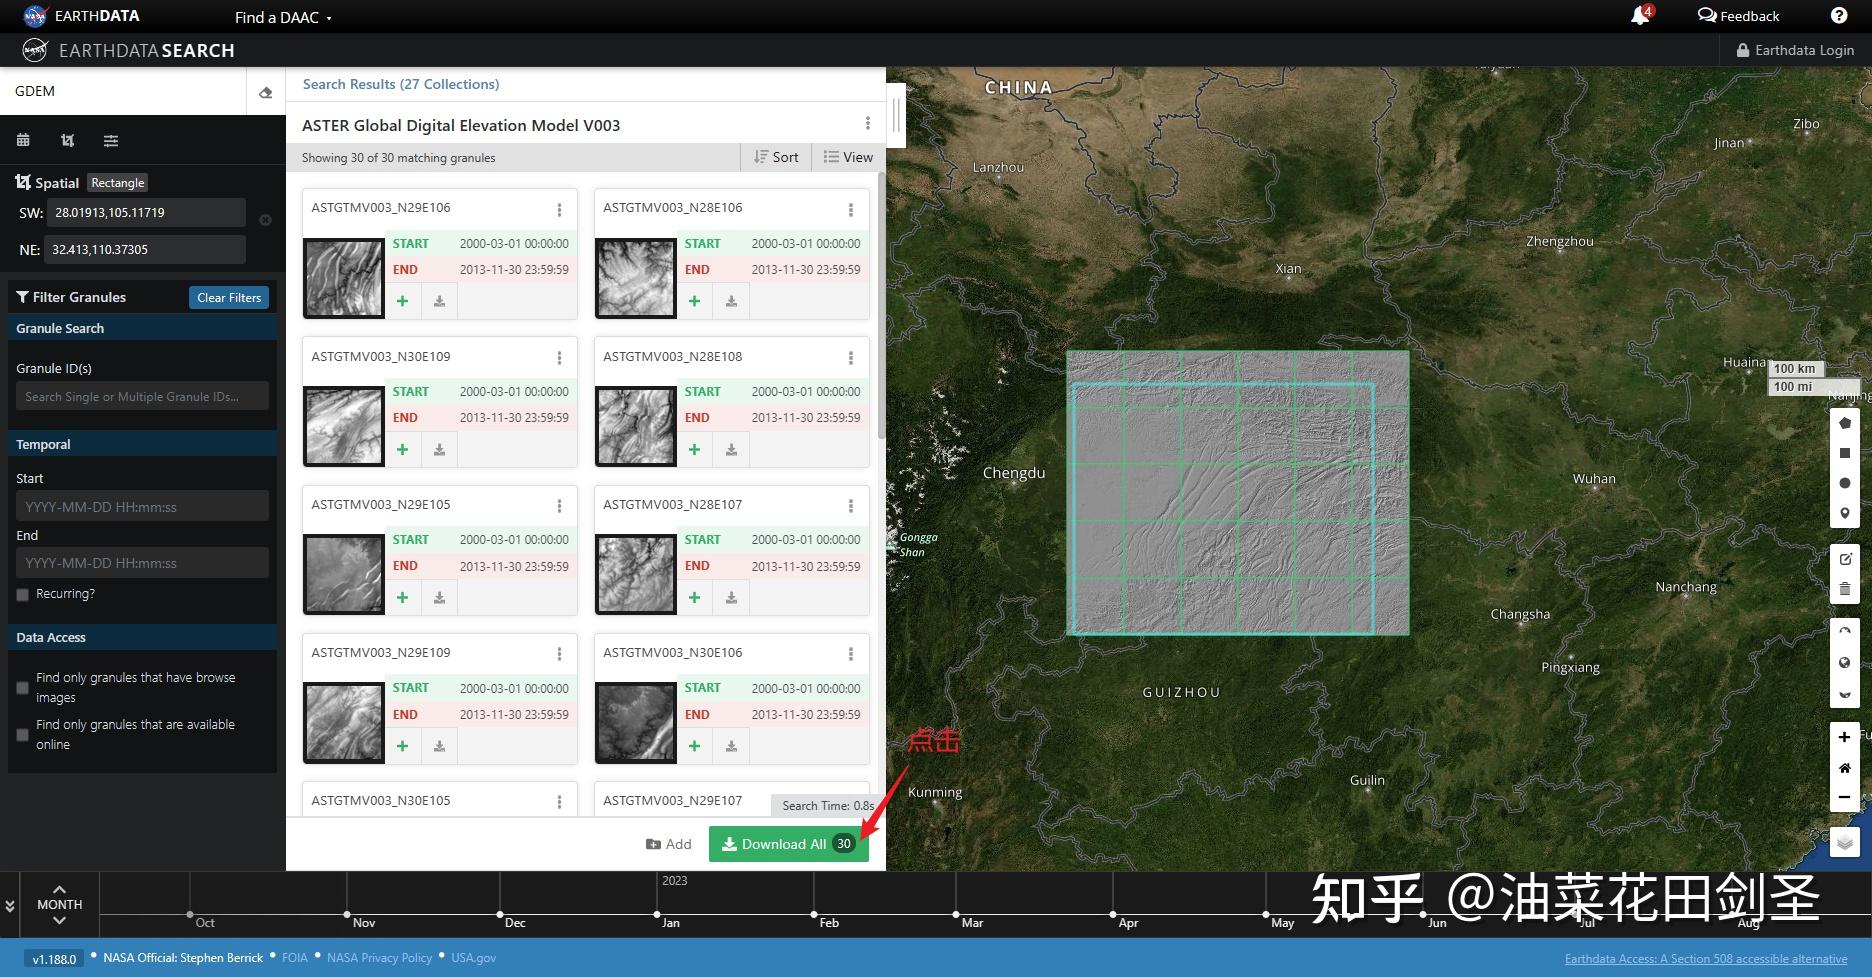1872x977 pixels.
Task: Open the Sort options for granules
Action: [775, 157]
